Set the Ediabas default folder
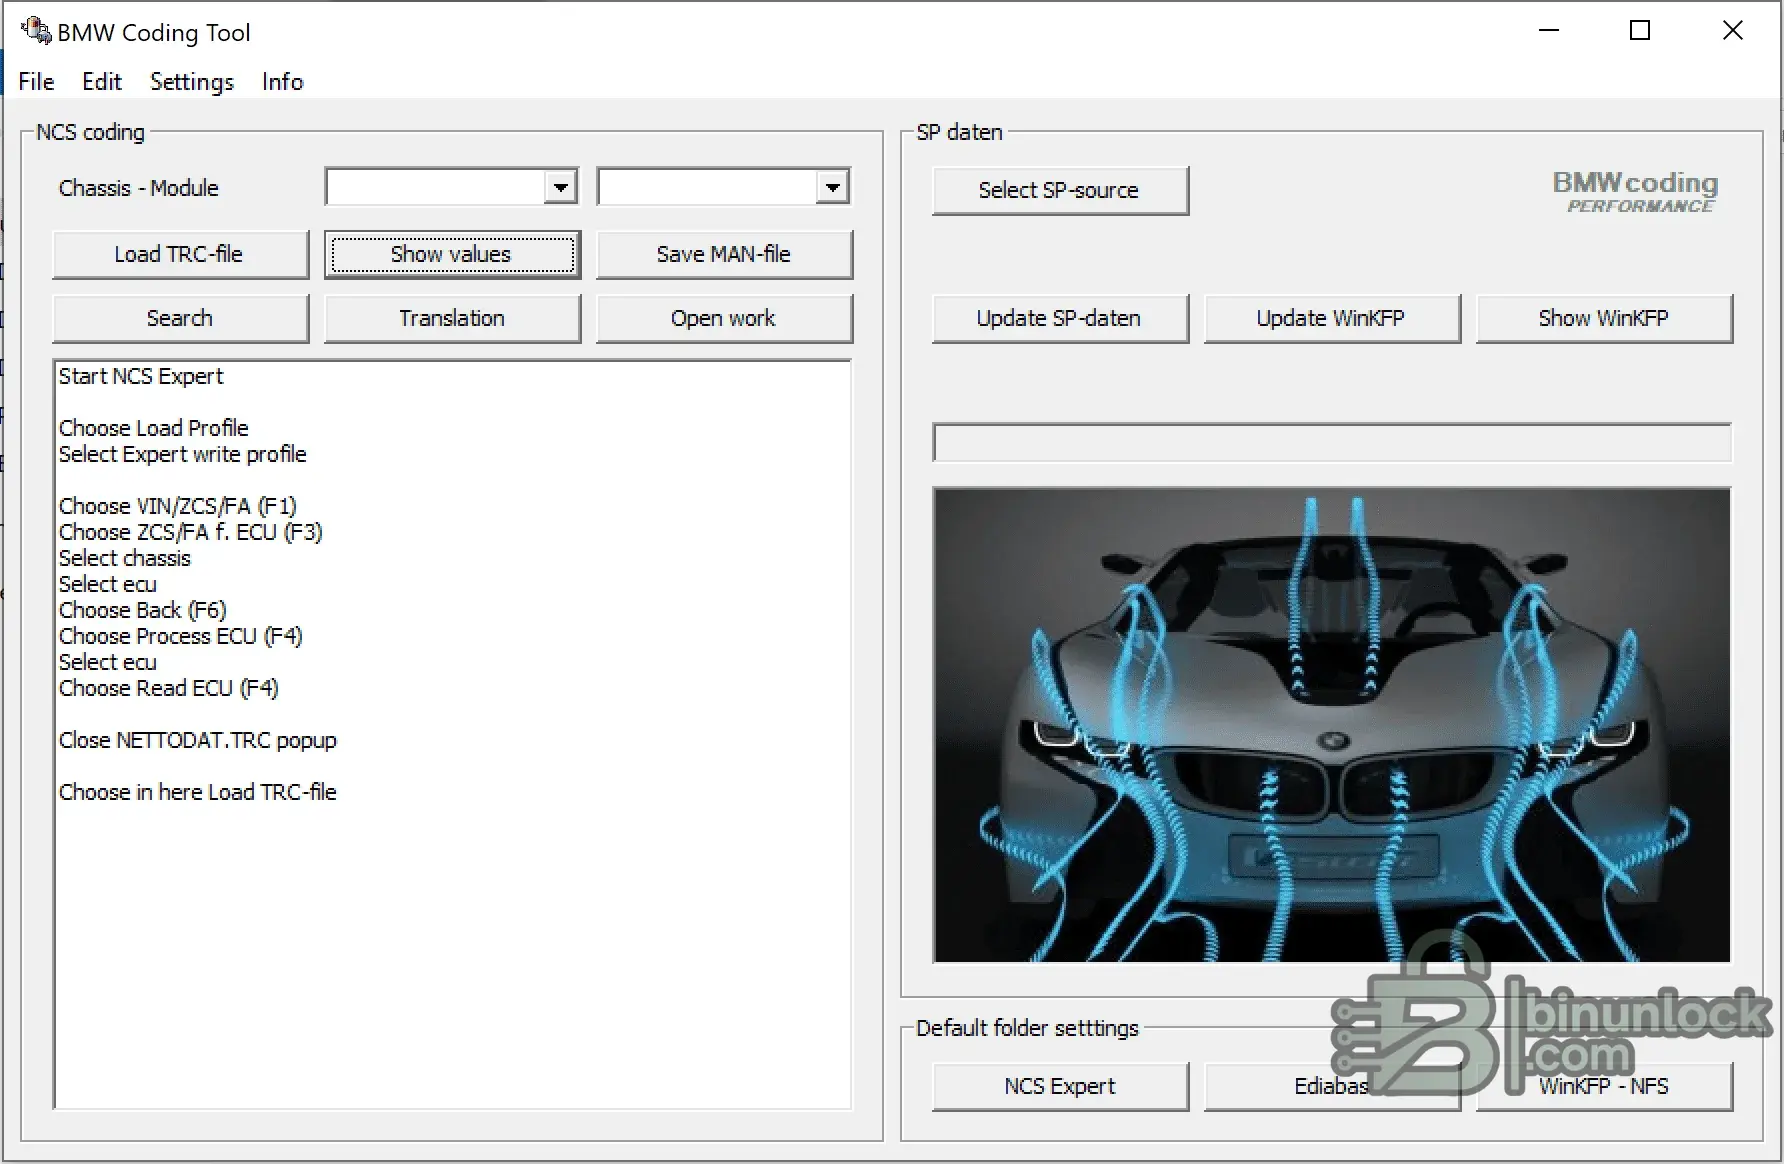 pyautogui.click(x=1332, y=1087)
